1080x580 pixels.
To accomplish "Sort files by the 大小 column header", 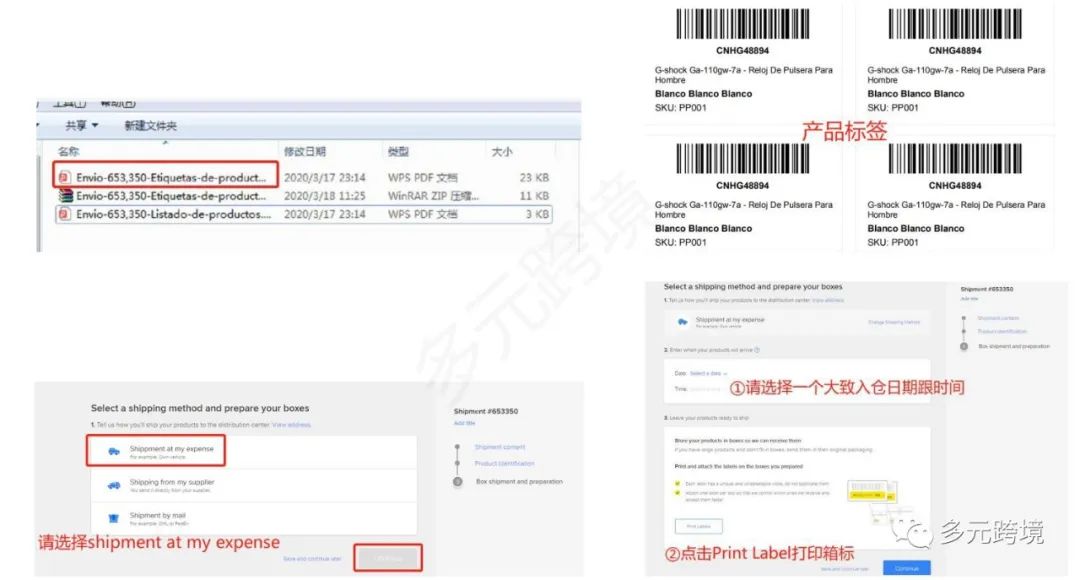I will pyautogui.click(x=502, y=152).
